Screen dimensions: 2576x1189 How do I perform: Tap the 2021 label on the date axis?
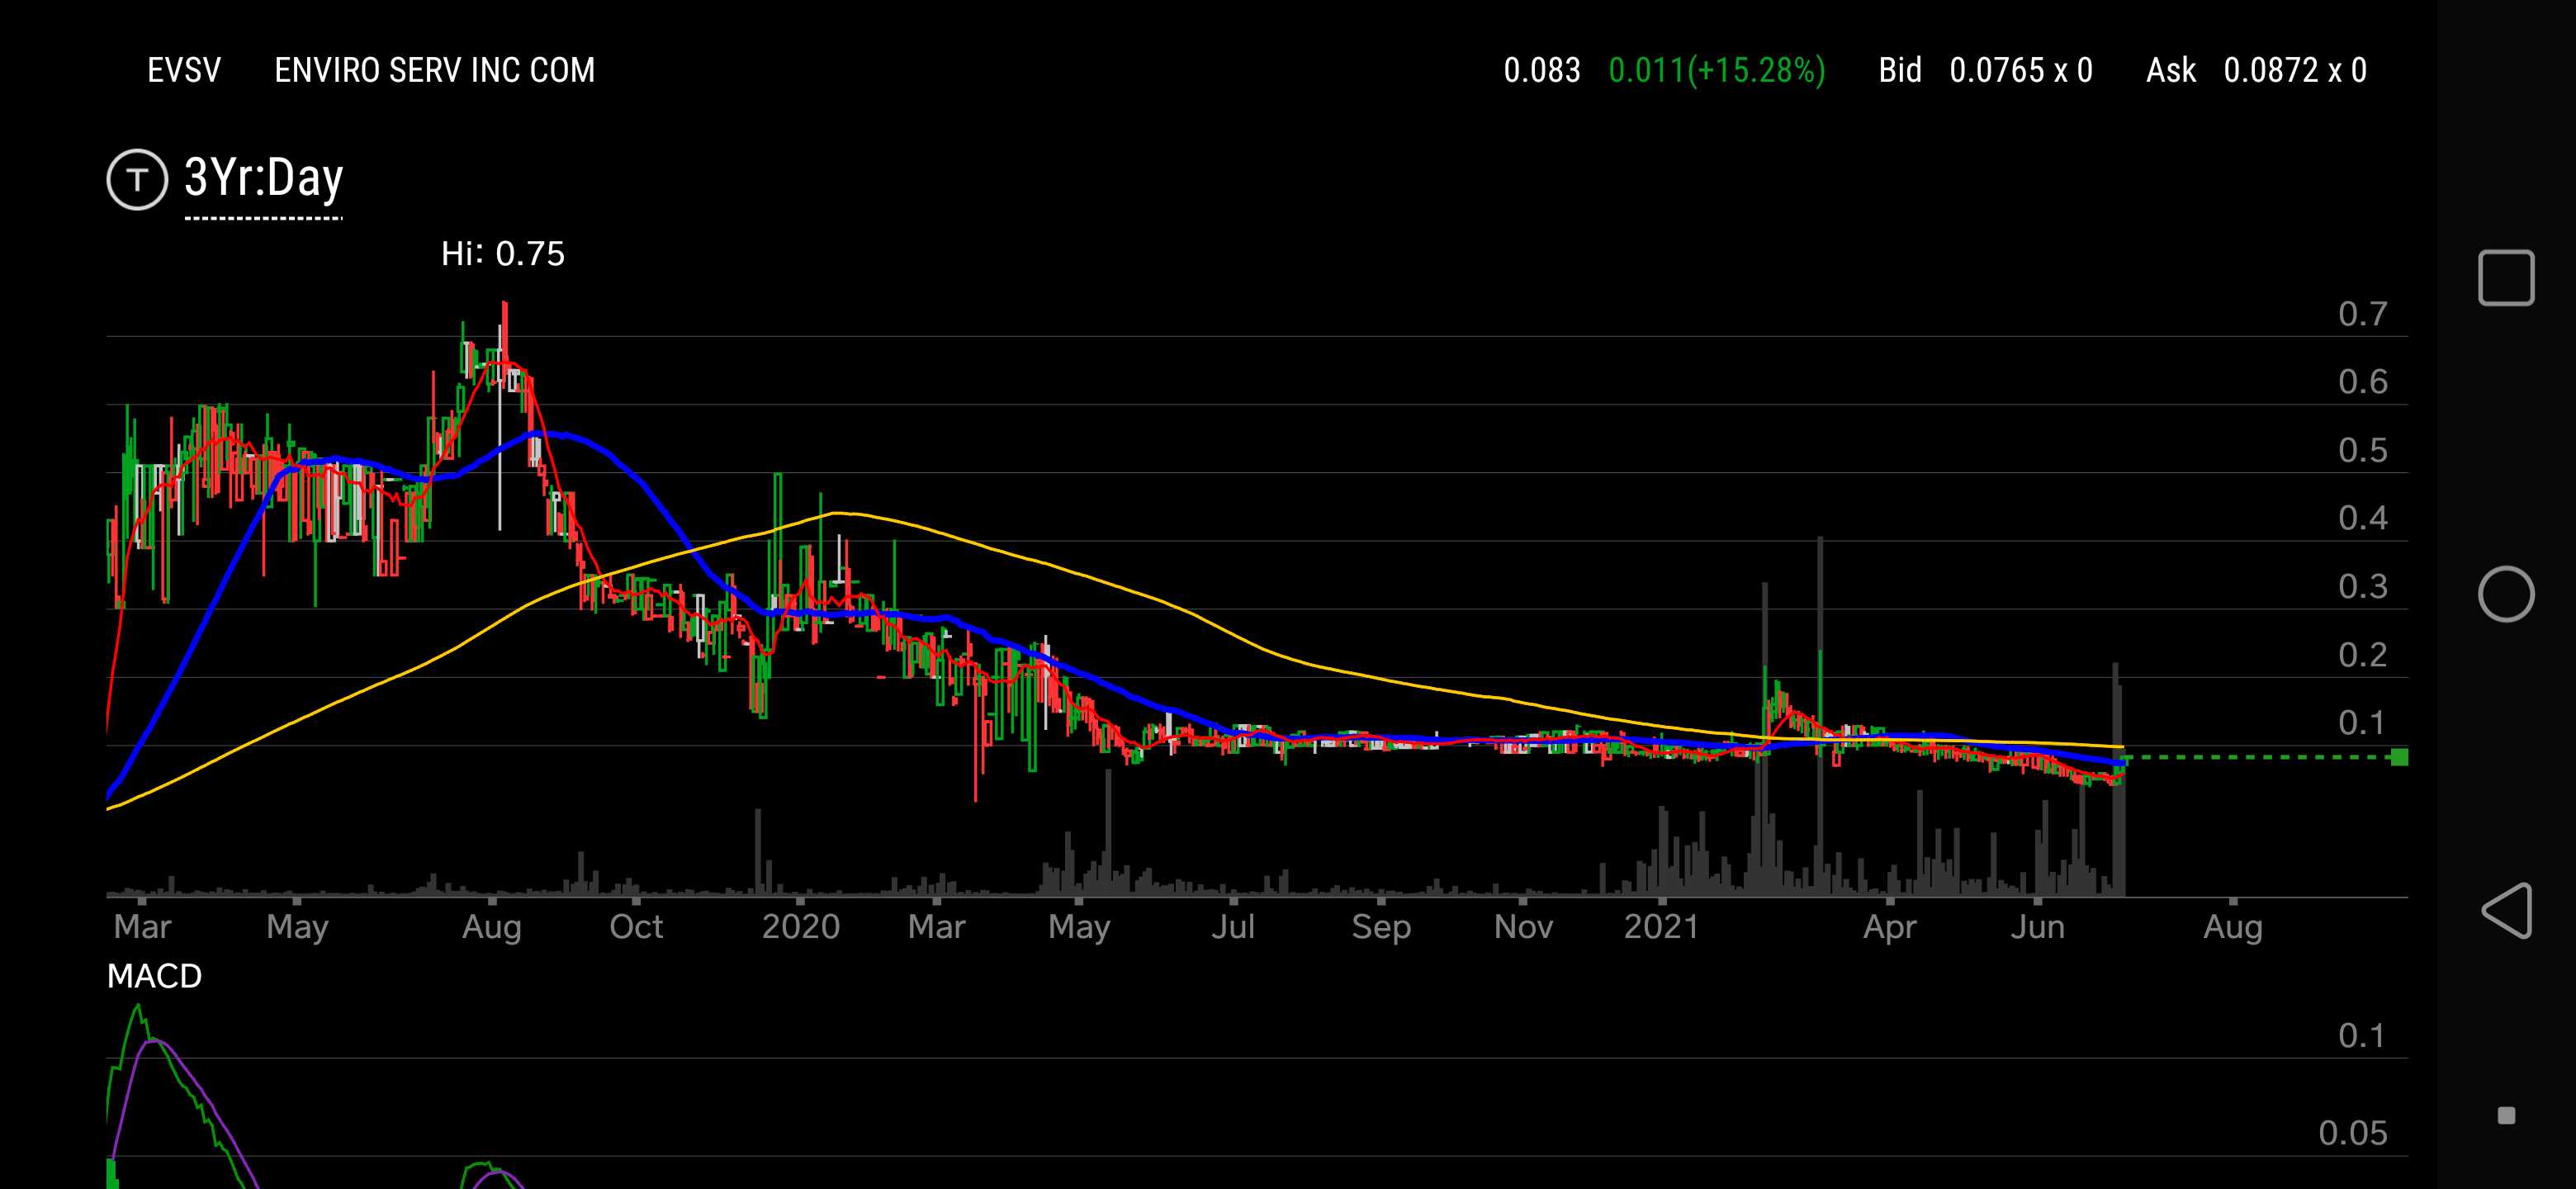click(x=1662, y=927)
